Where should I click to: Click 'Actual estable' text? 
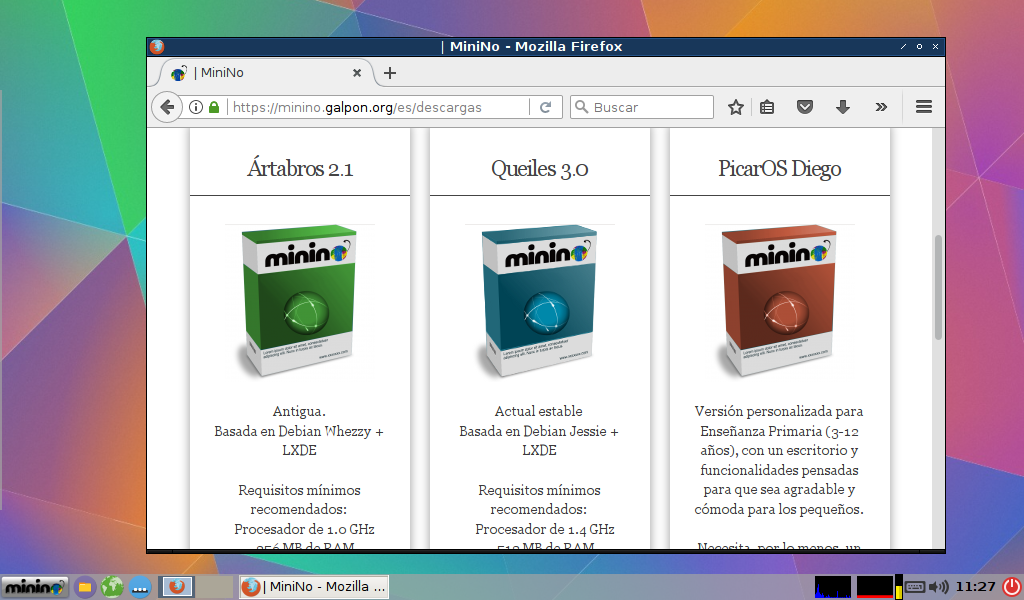pos(539,411)
